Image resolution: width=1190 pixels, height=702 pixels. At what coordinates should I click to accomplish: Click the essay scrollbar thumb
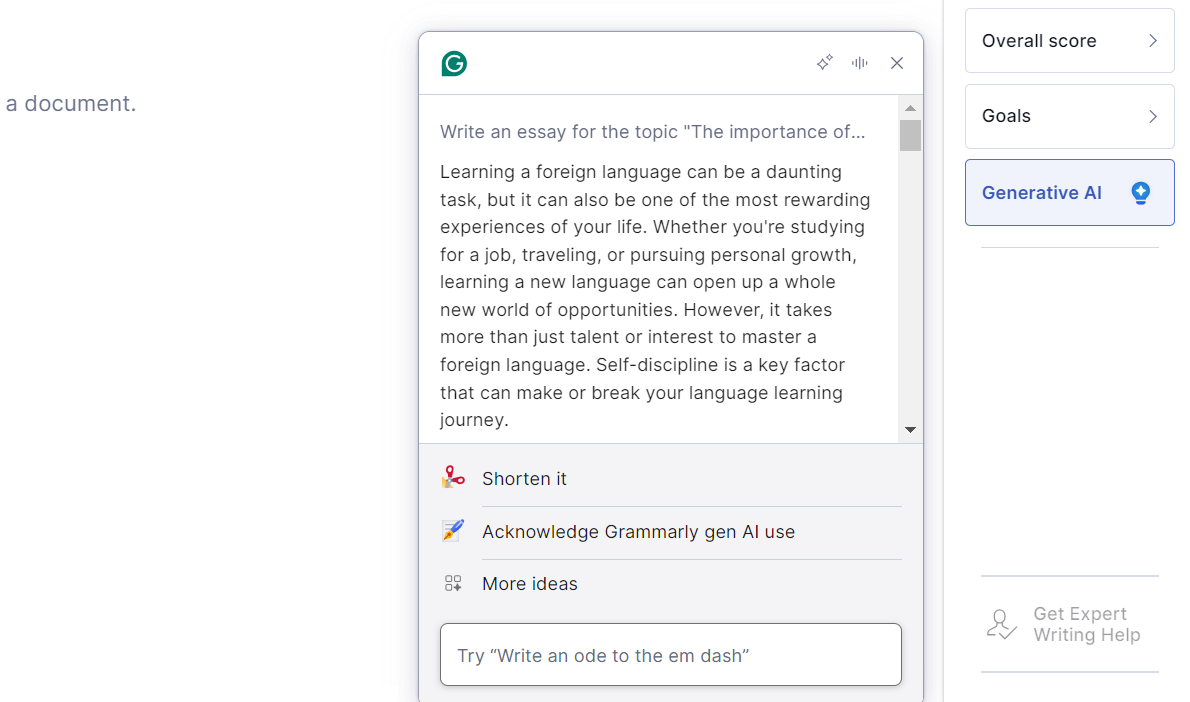click(910, 135)
